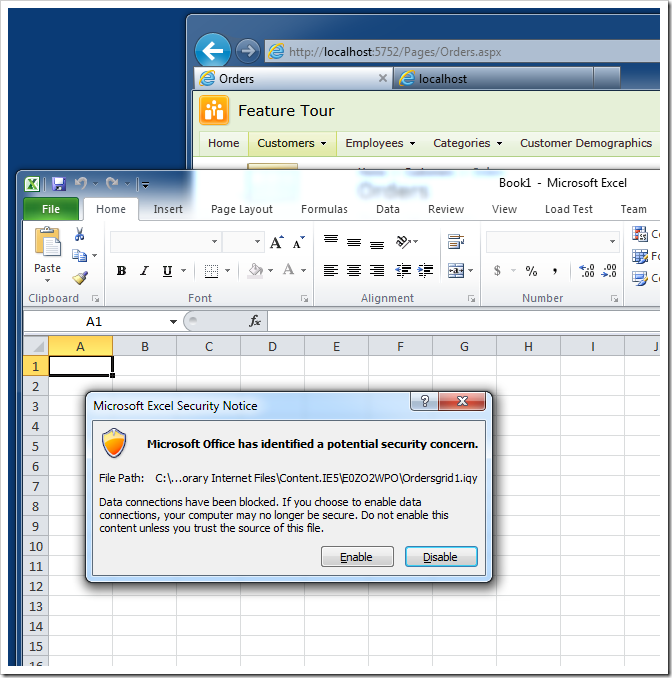Select Middle Align icon
Image resolution: width=672 pixels, height=678 pixels.
pos(354,242)
